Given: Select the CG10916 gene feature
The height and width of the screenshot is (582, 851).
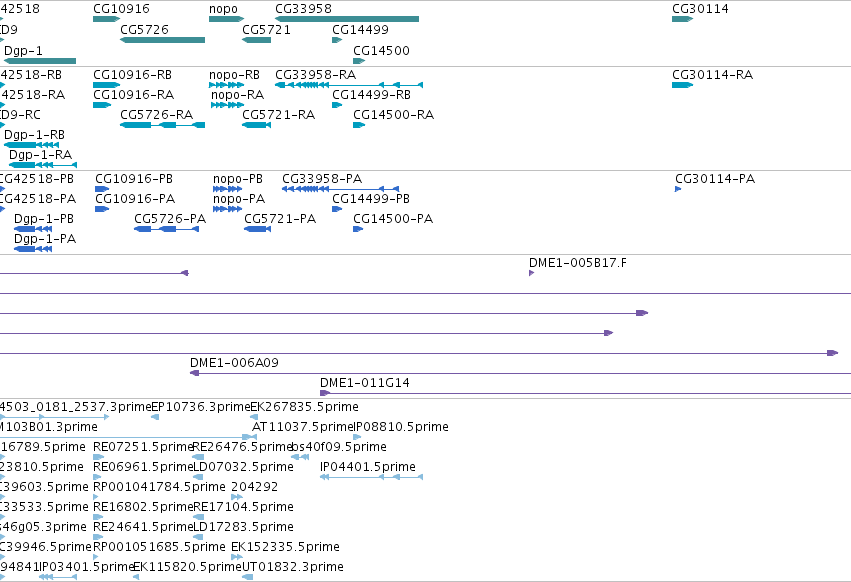Looking at the screenshot, I should pyautogui.click(x=106, y=19).
